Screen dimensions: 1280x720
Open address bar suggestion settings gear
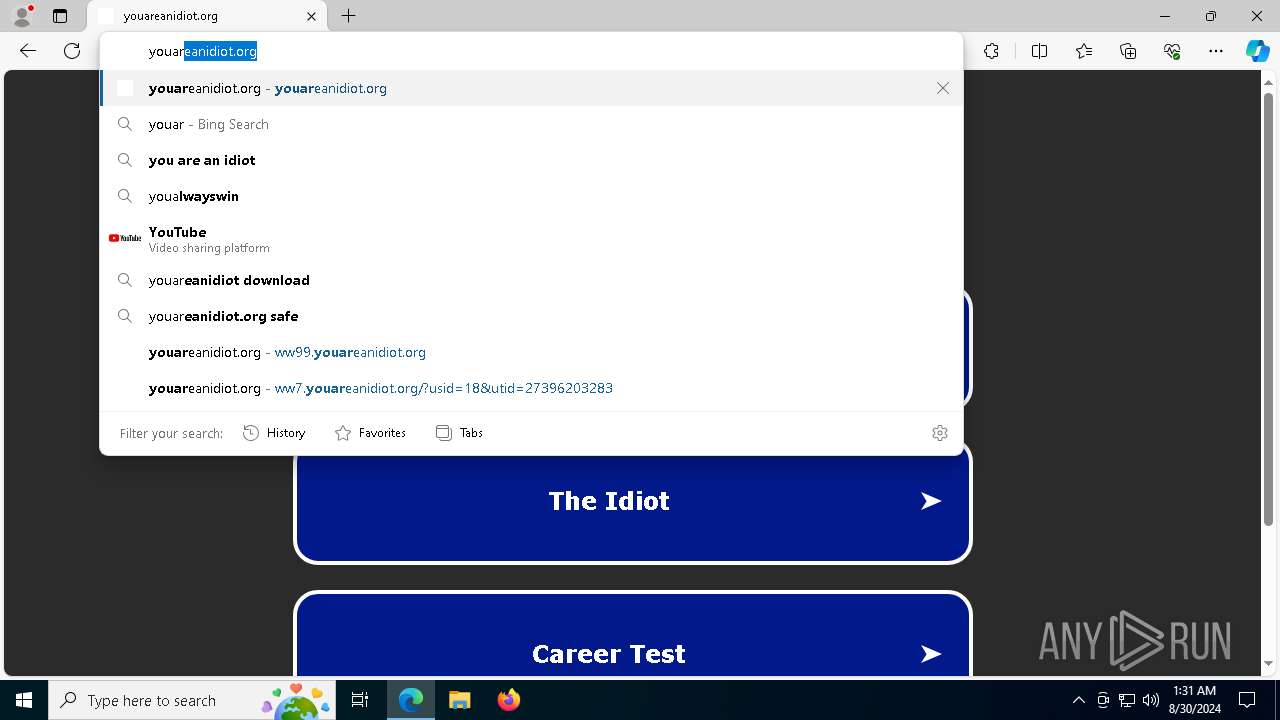click(x=940, y=433)
